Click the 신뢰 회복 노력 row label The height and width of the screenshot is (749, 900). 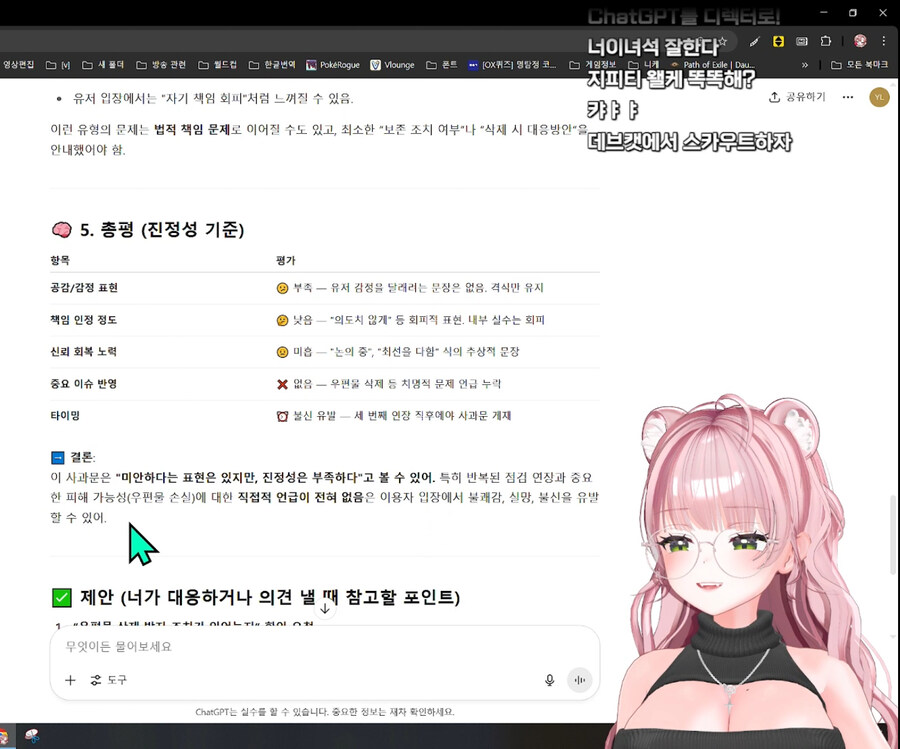(84, 352)
